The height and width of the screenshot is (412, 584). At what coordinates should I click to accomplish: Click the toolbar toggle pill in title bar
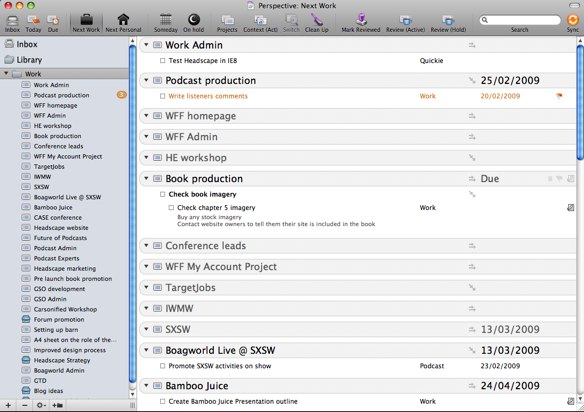point(574,5)
